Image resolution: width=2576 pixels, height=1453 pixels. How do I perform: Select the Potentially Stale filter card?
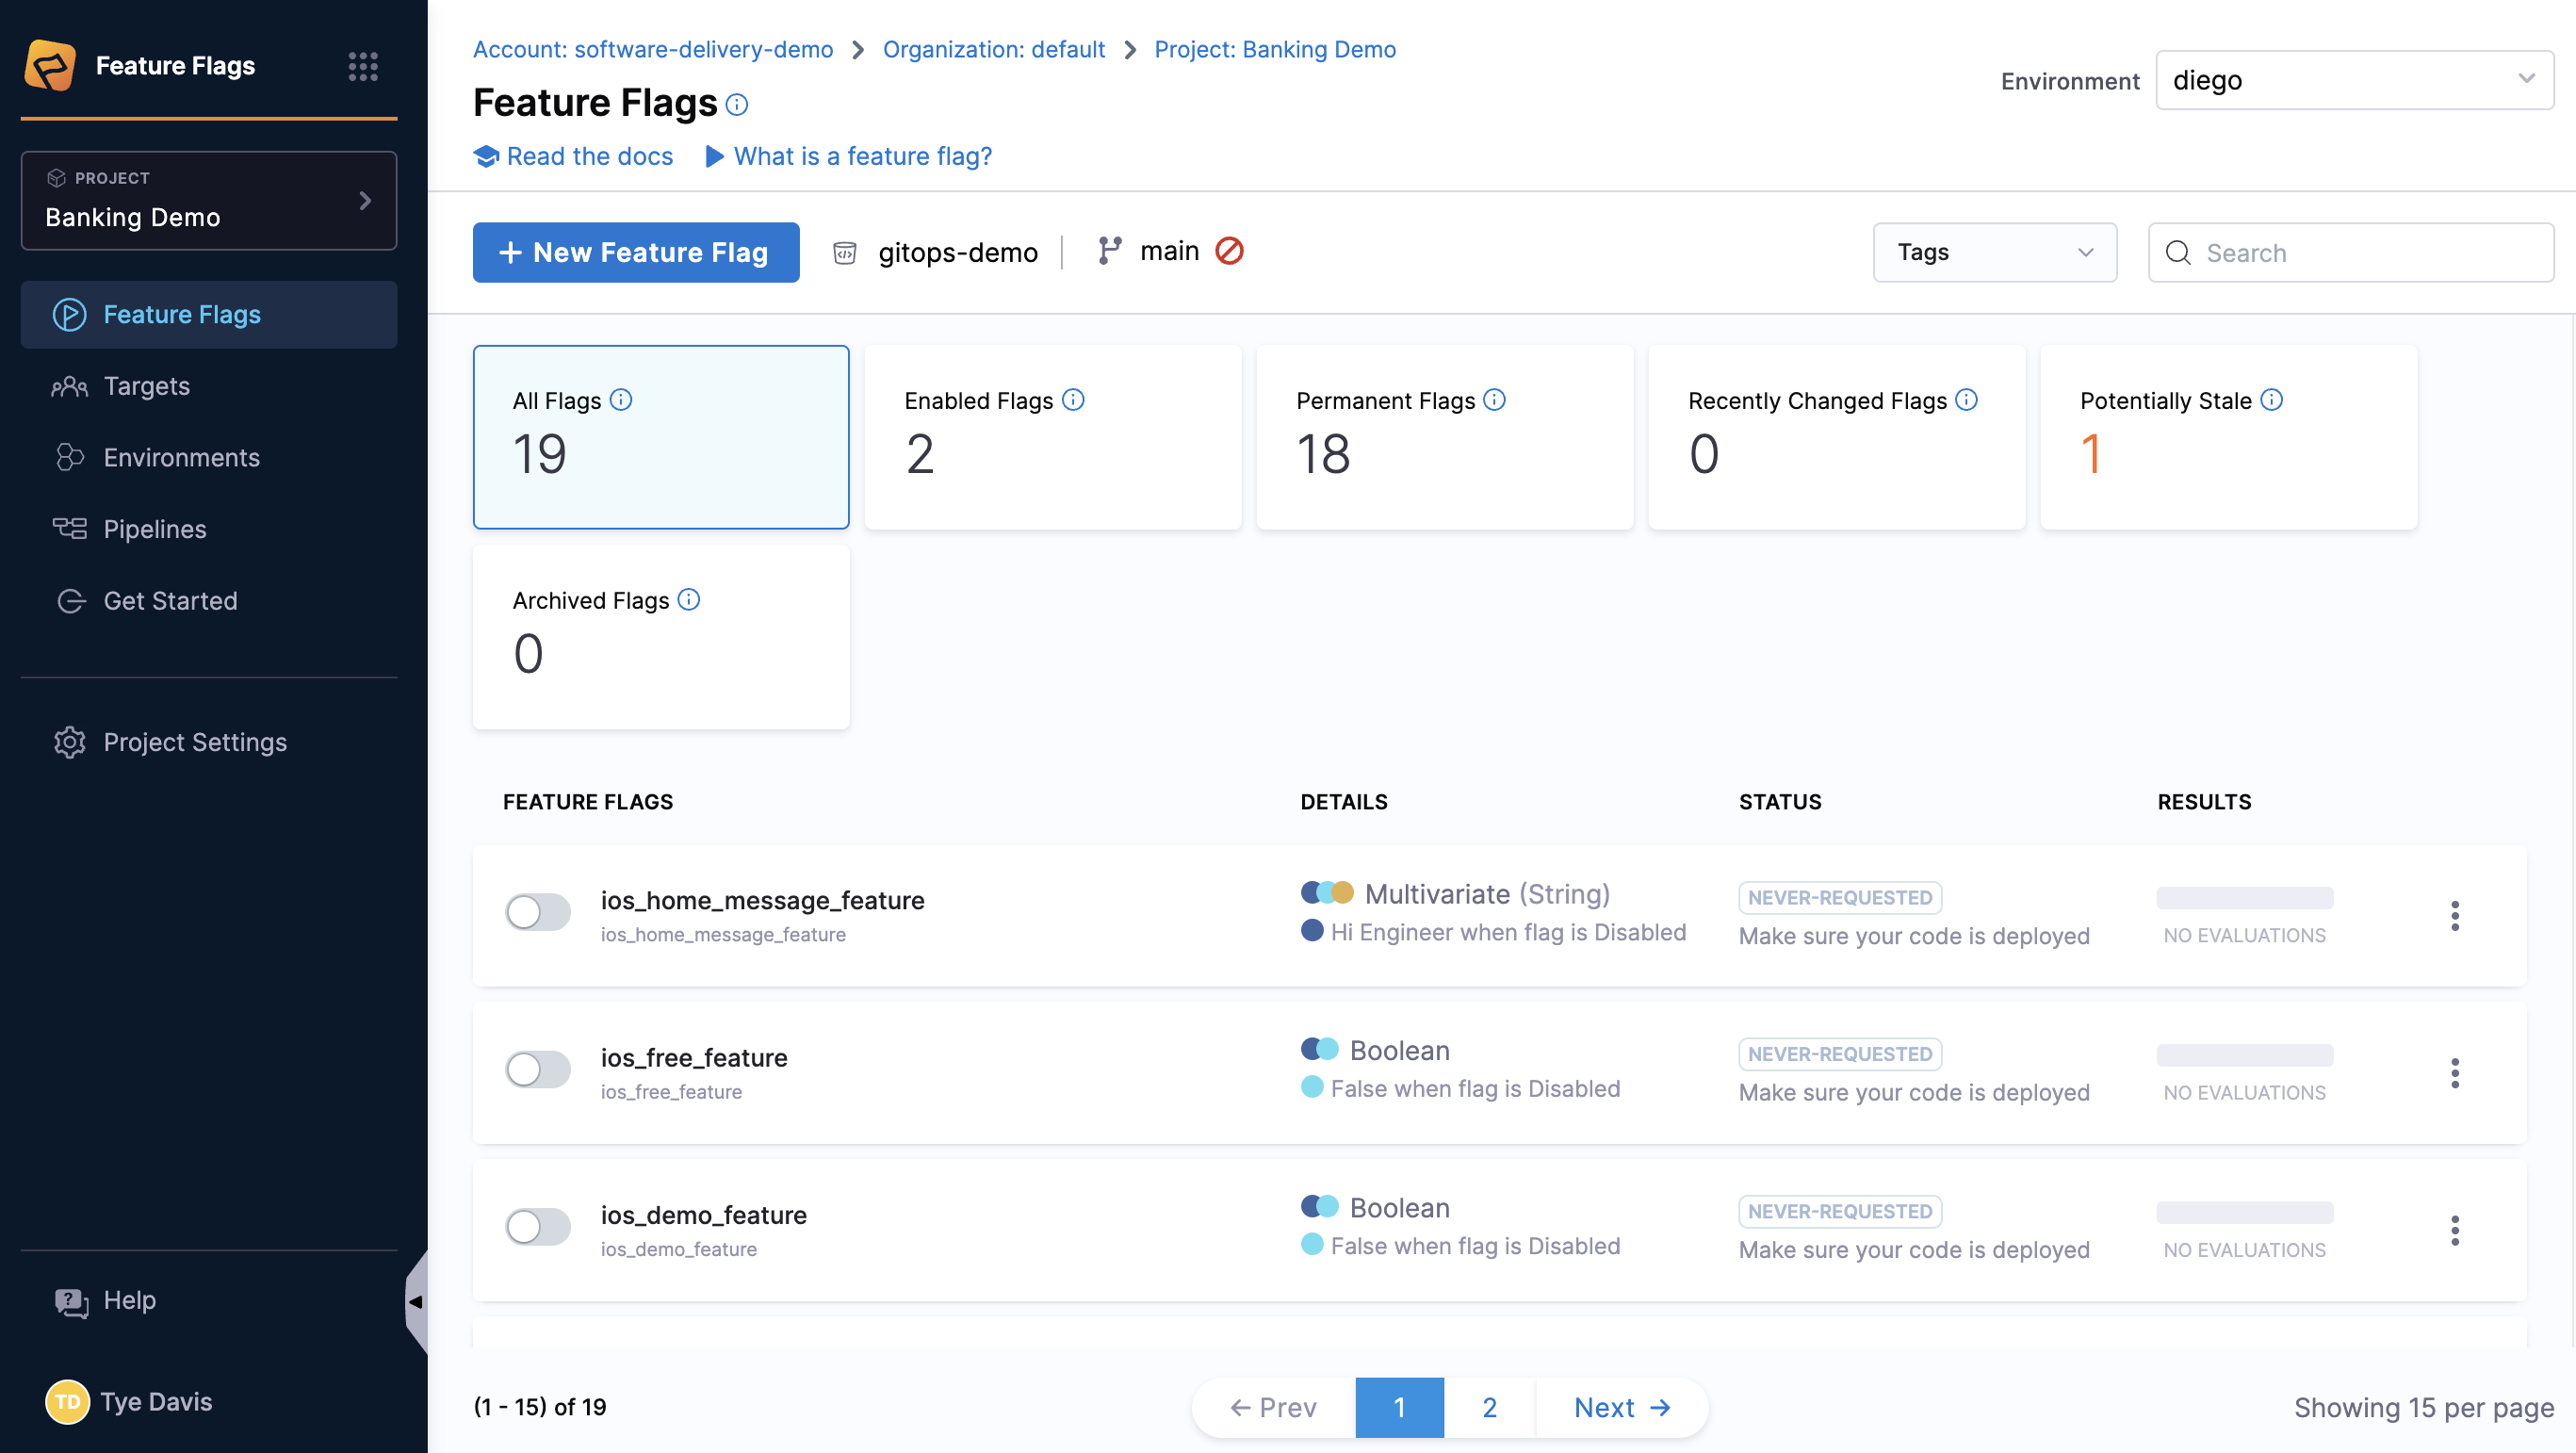tap(2229, 437)
